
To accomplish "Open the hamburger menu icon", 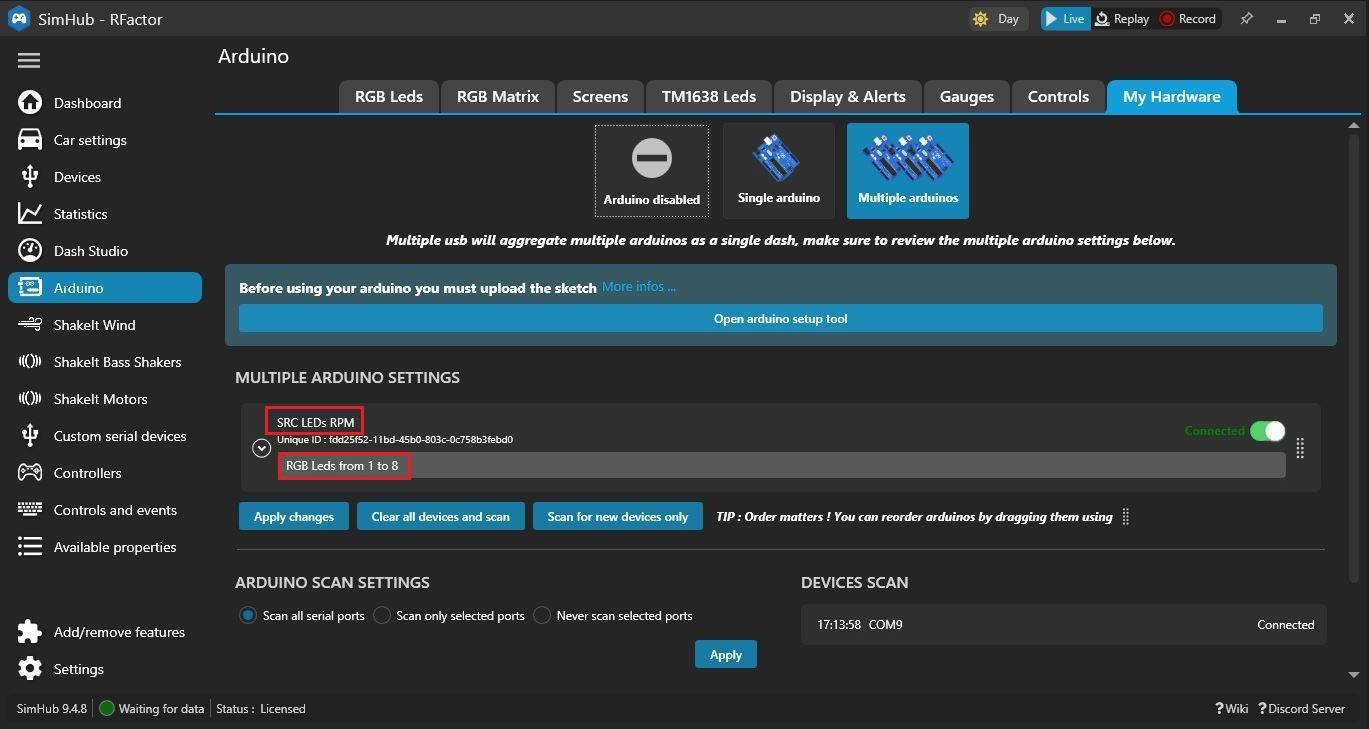I will 29,61.
